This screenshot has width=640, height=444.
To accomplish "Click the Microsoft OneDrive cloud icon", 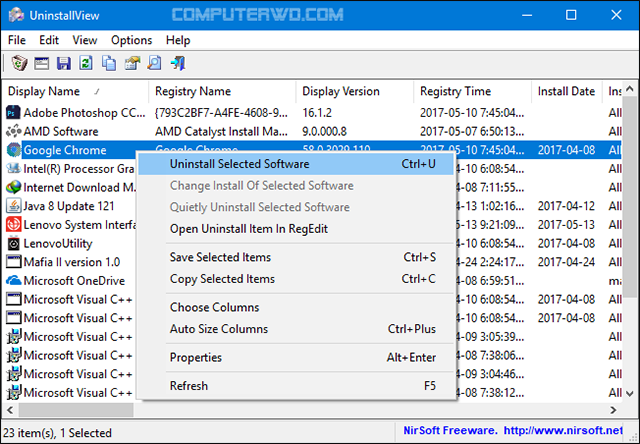I will pyautogui.click(x=13, y=281).
